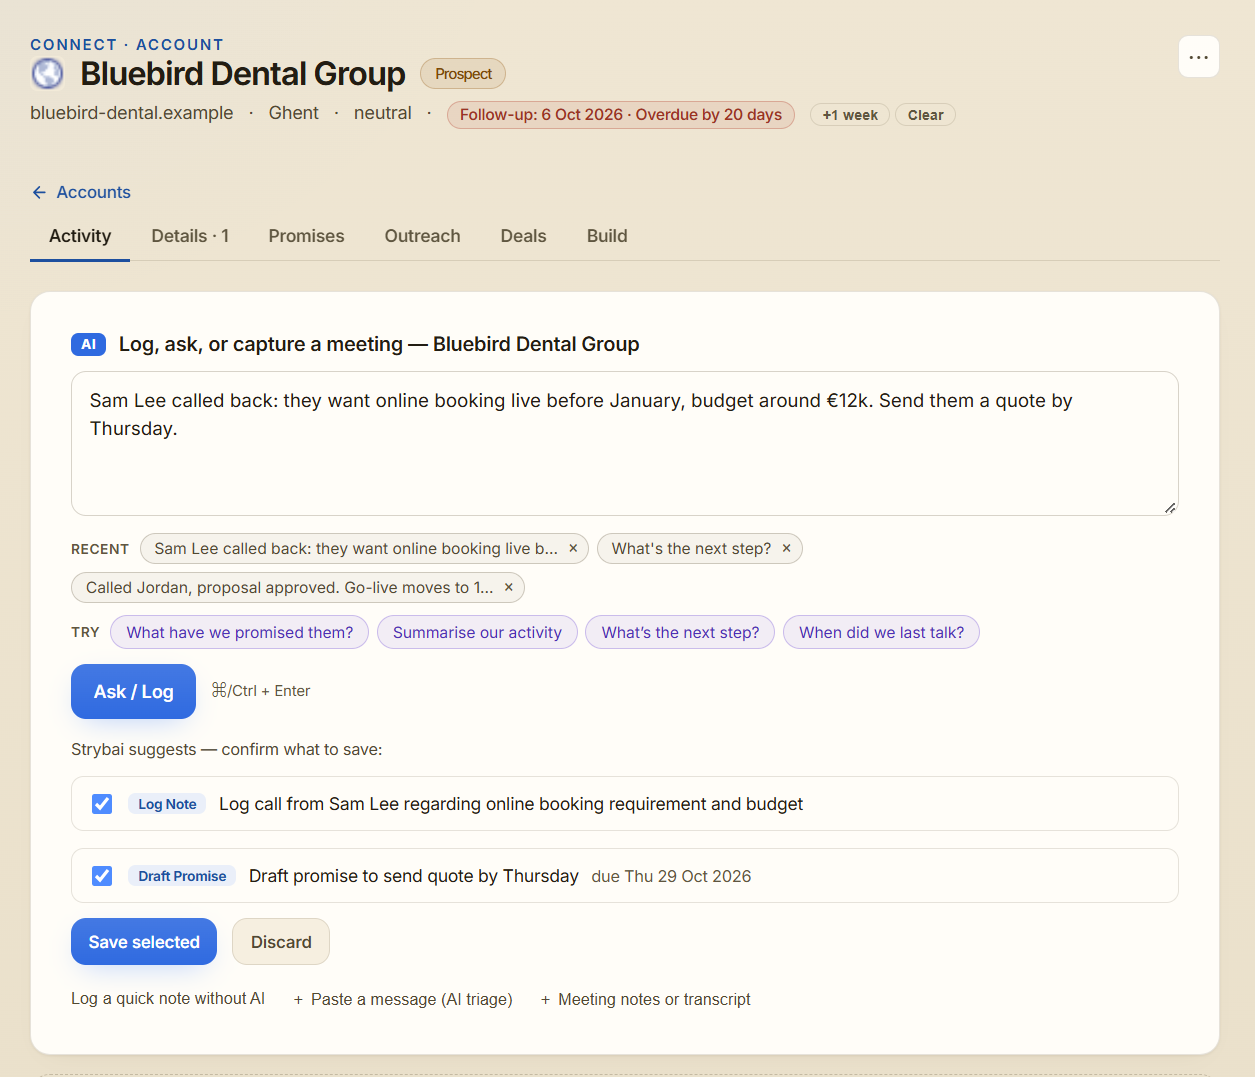Expand 'Meeting notes or transcript'
This screenshot has width=1255, height=1077.
645,999
